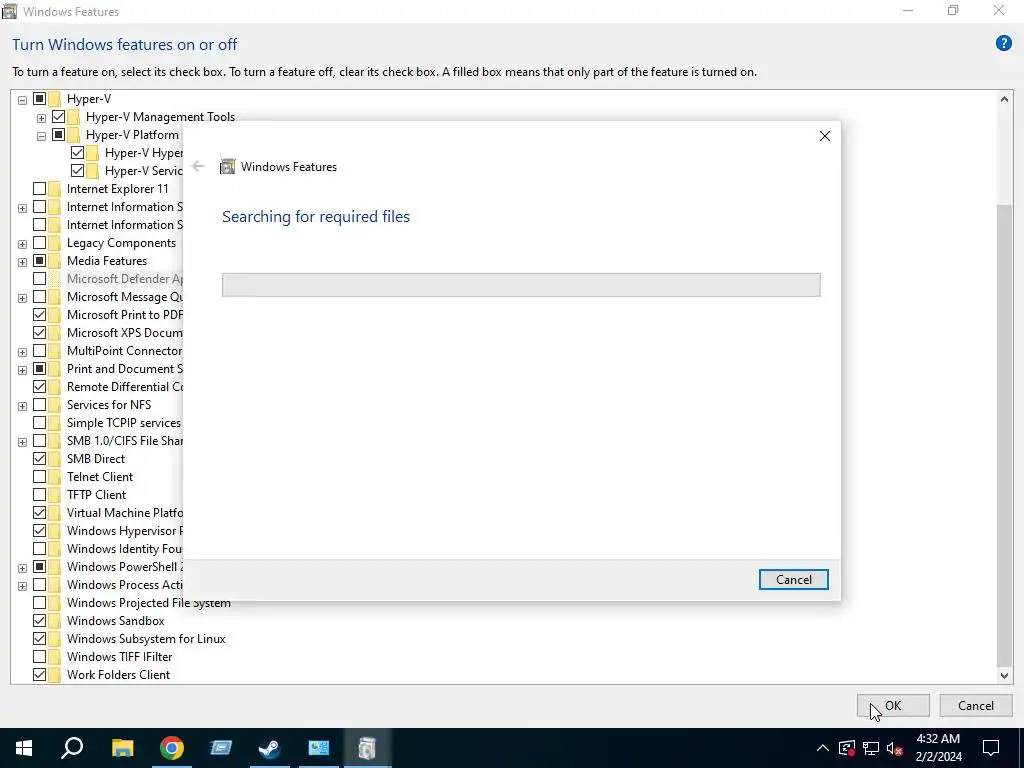Enable Telnet Client checkbox
This screenshot has width=1024, height=768.
[x=39, y=477]
